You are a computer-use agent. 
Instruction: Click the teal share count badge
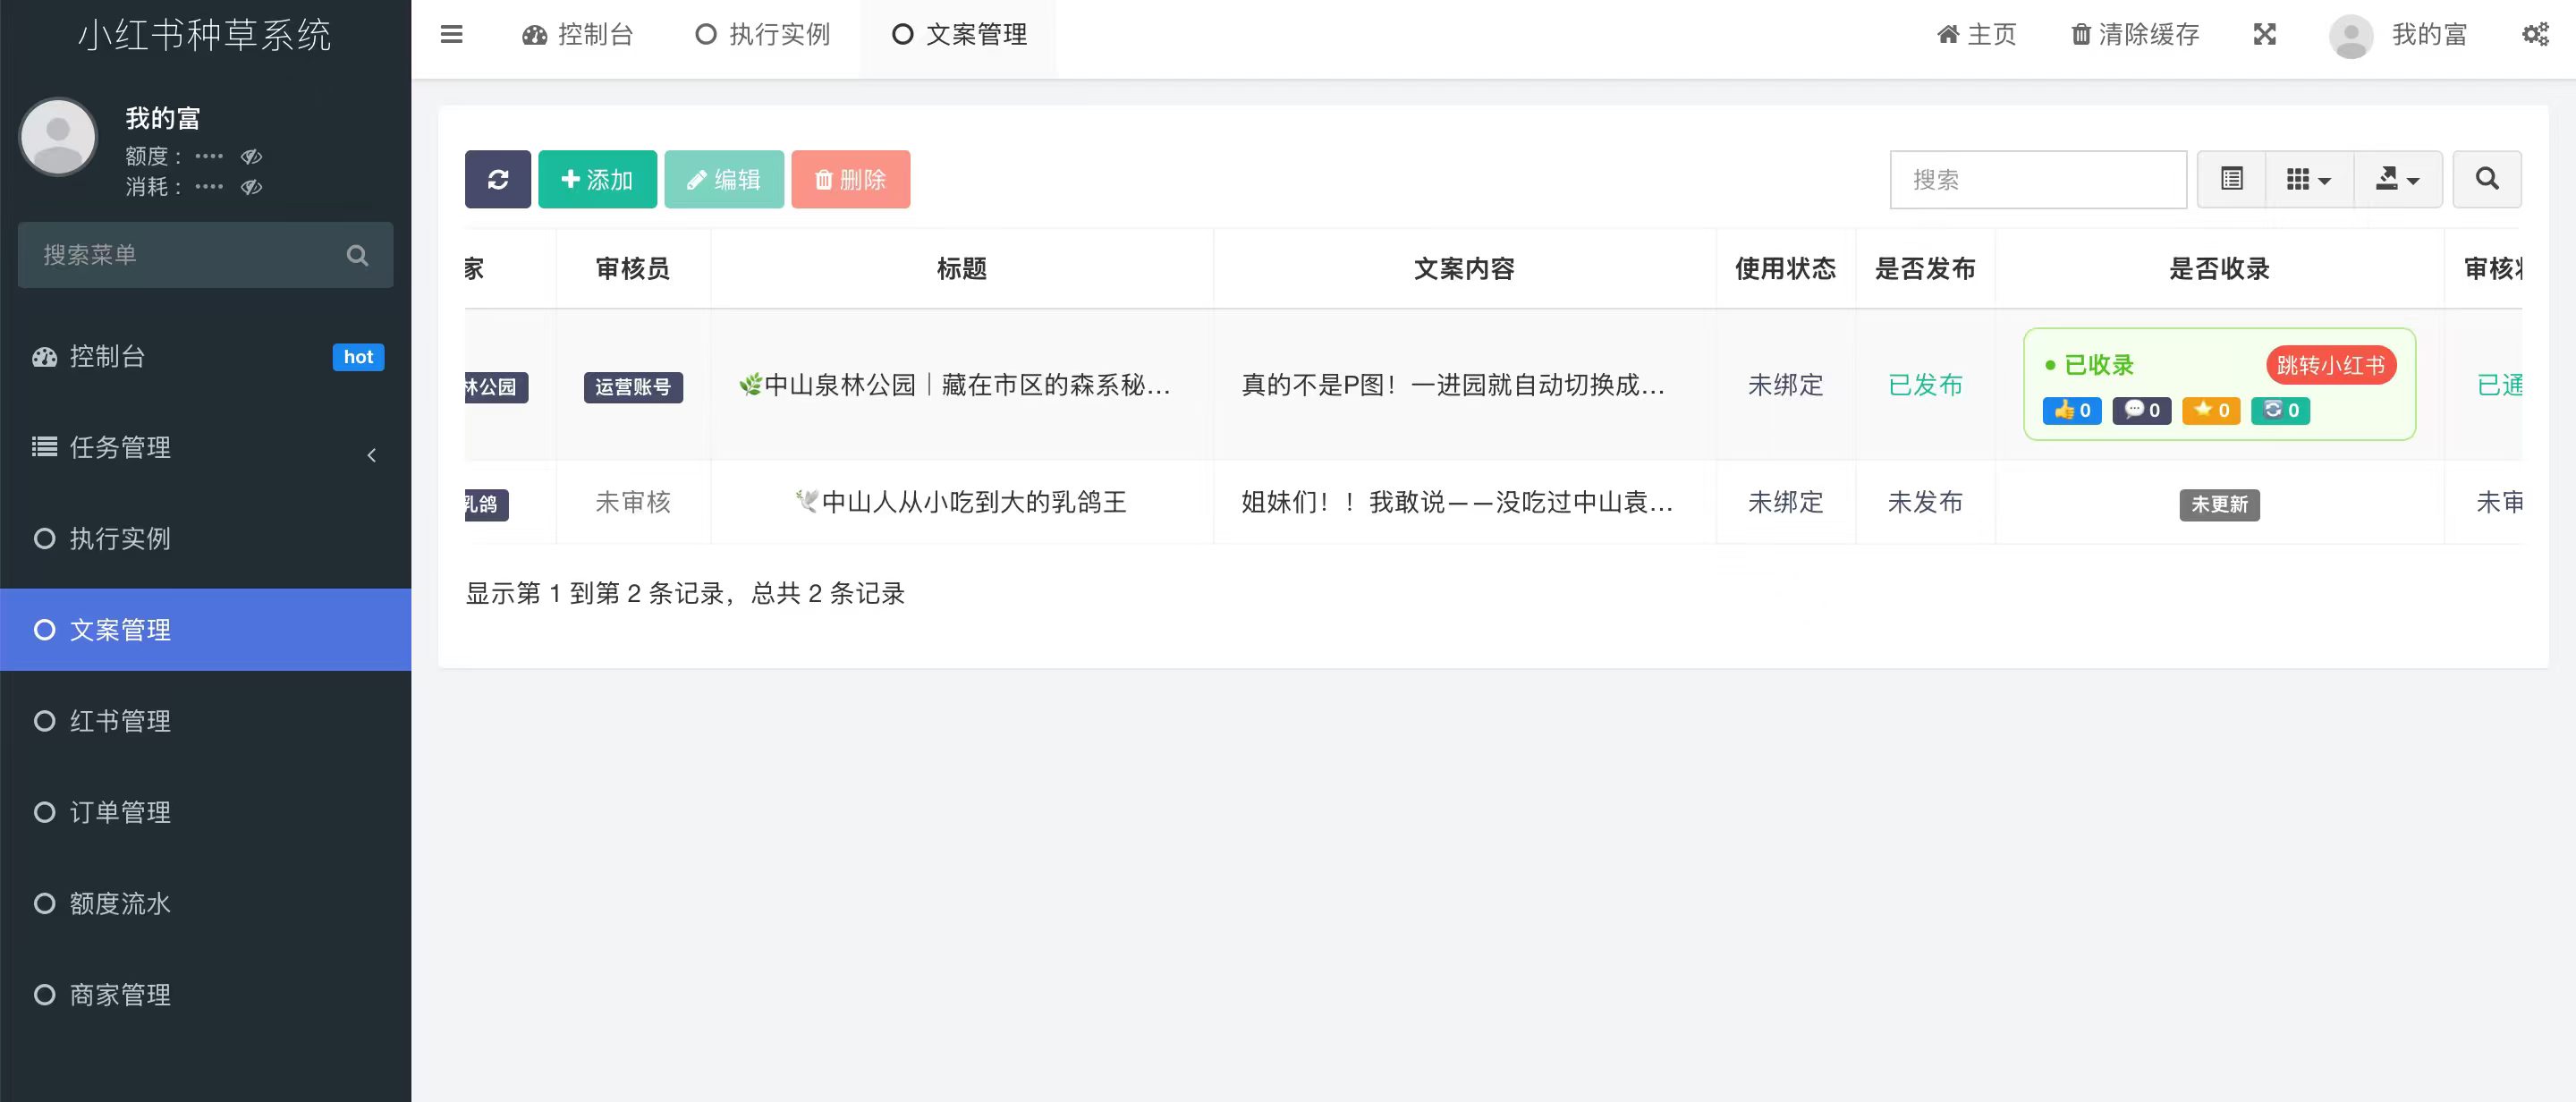click(x=2281, y=410)
